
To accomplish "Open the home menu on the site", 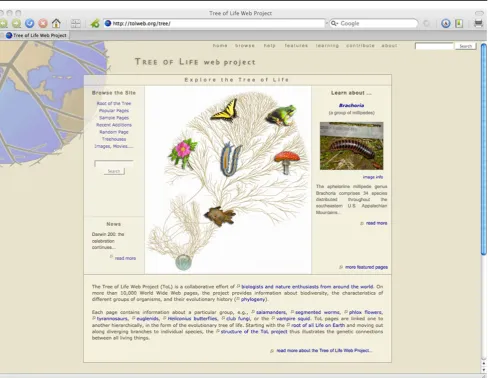I will 220,46.
